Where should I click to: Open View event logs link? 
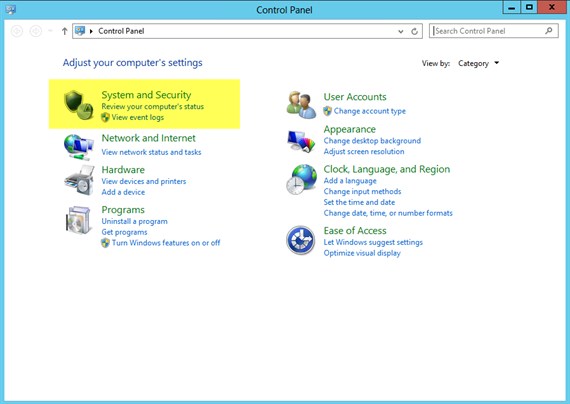[137, 117]
